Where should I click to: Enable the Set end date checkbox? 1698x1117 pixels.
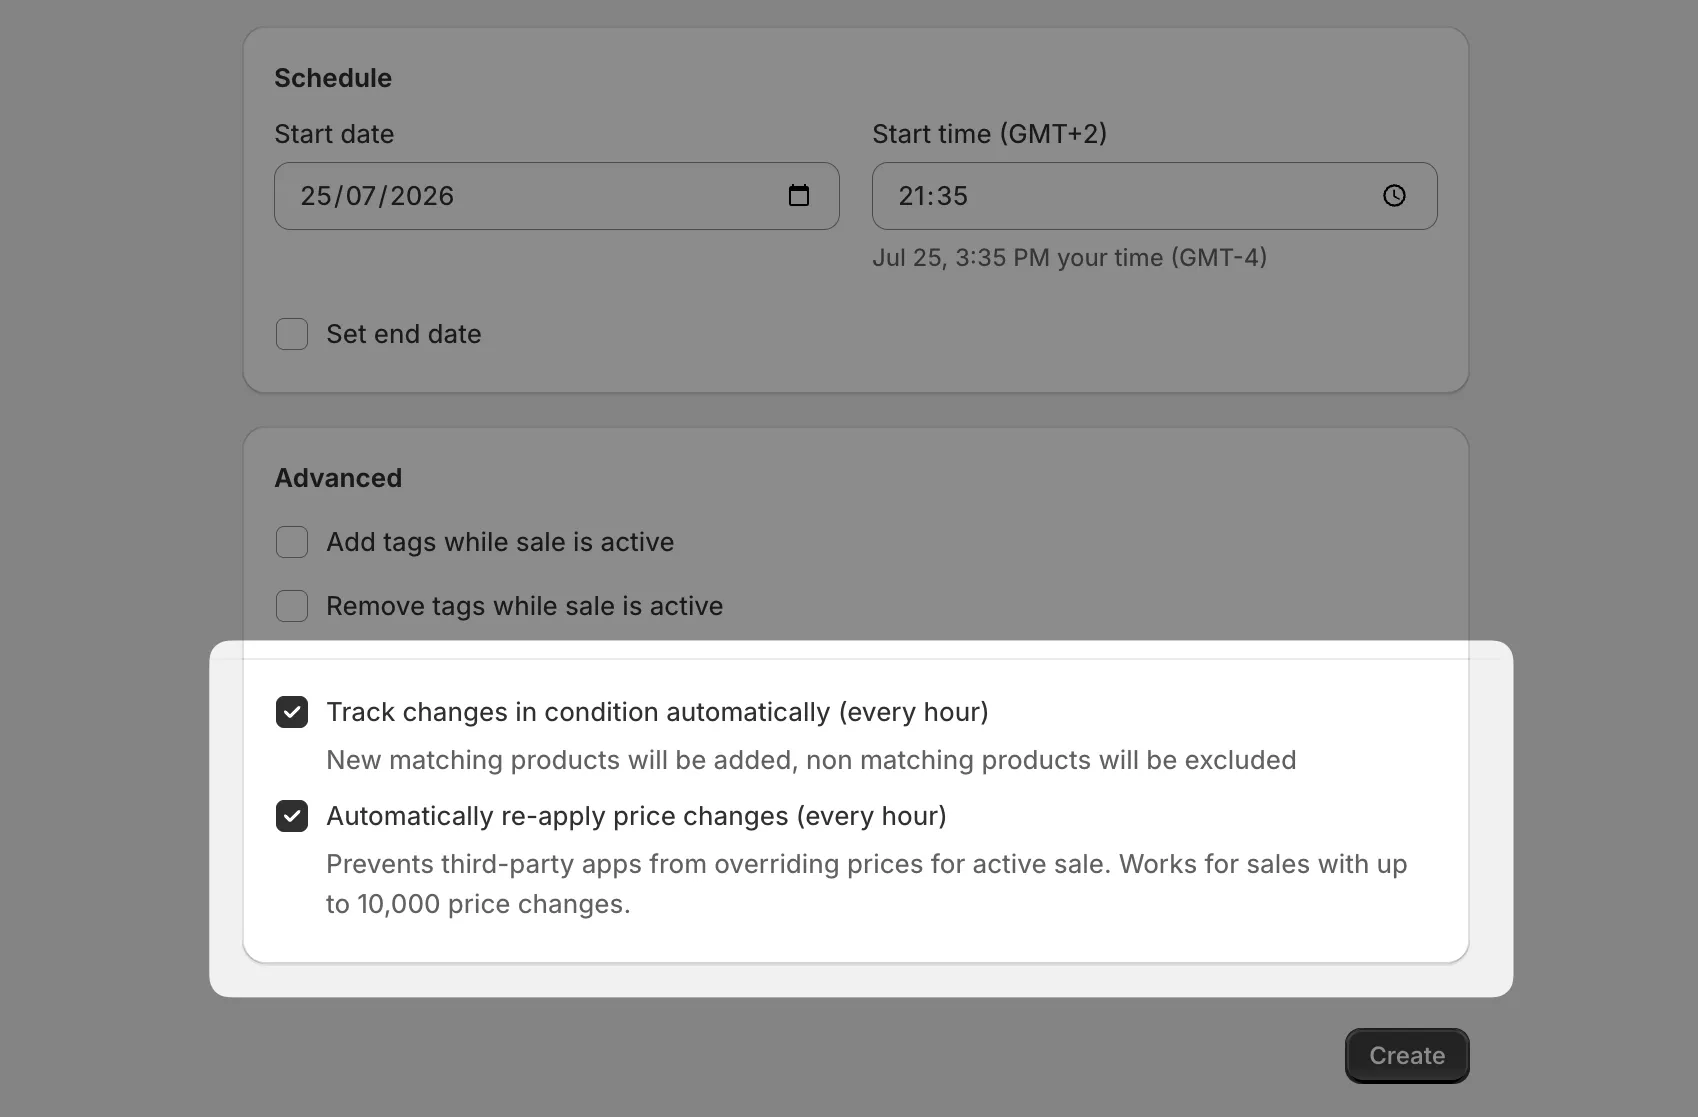tap(292, 334)
